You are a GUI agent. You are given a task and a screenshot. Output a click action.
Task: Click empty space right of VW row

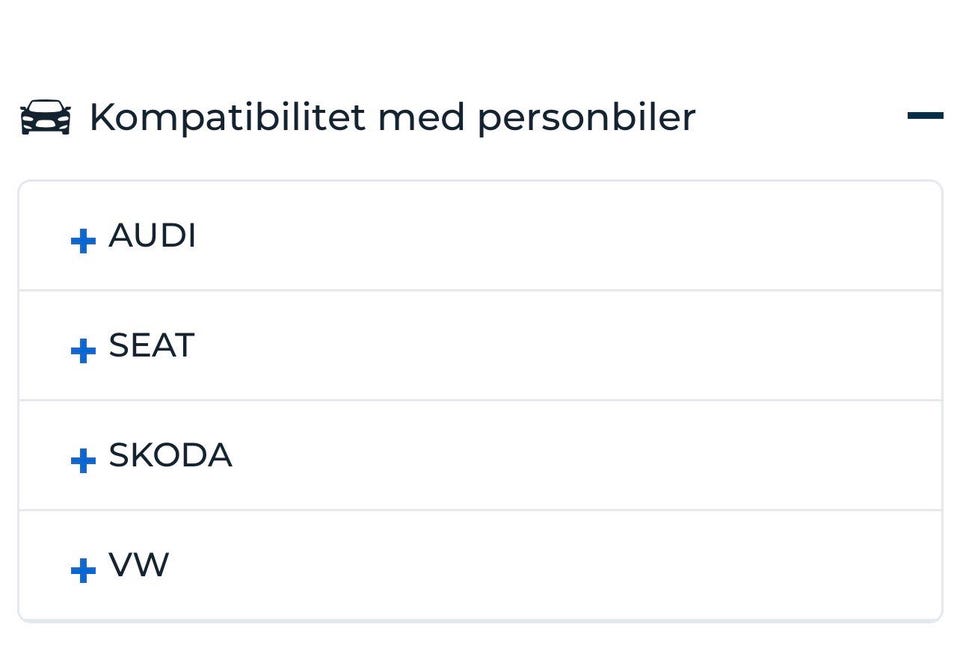click(700, 566)
